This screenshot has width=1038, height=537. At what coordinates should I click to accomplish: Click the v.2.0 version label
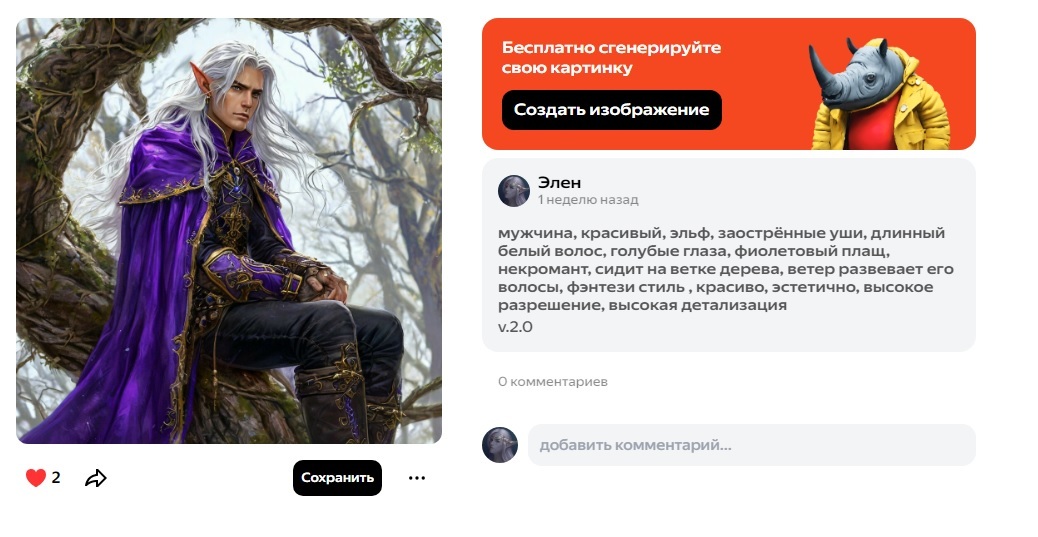(515, 327)
